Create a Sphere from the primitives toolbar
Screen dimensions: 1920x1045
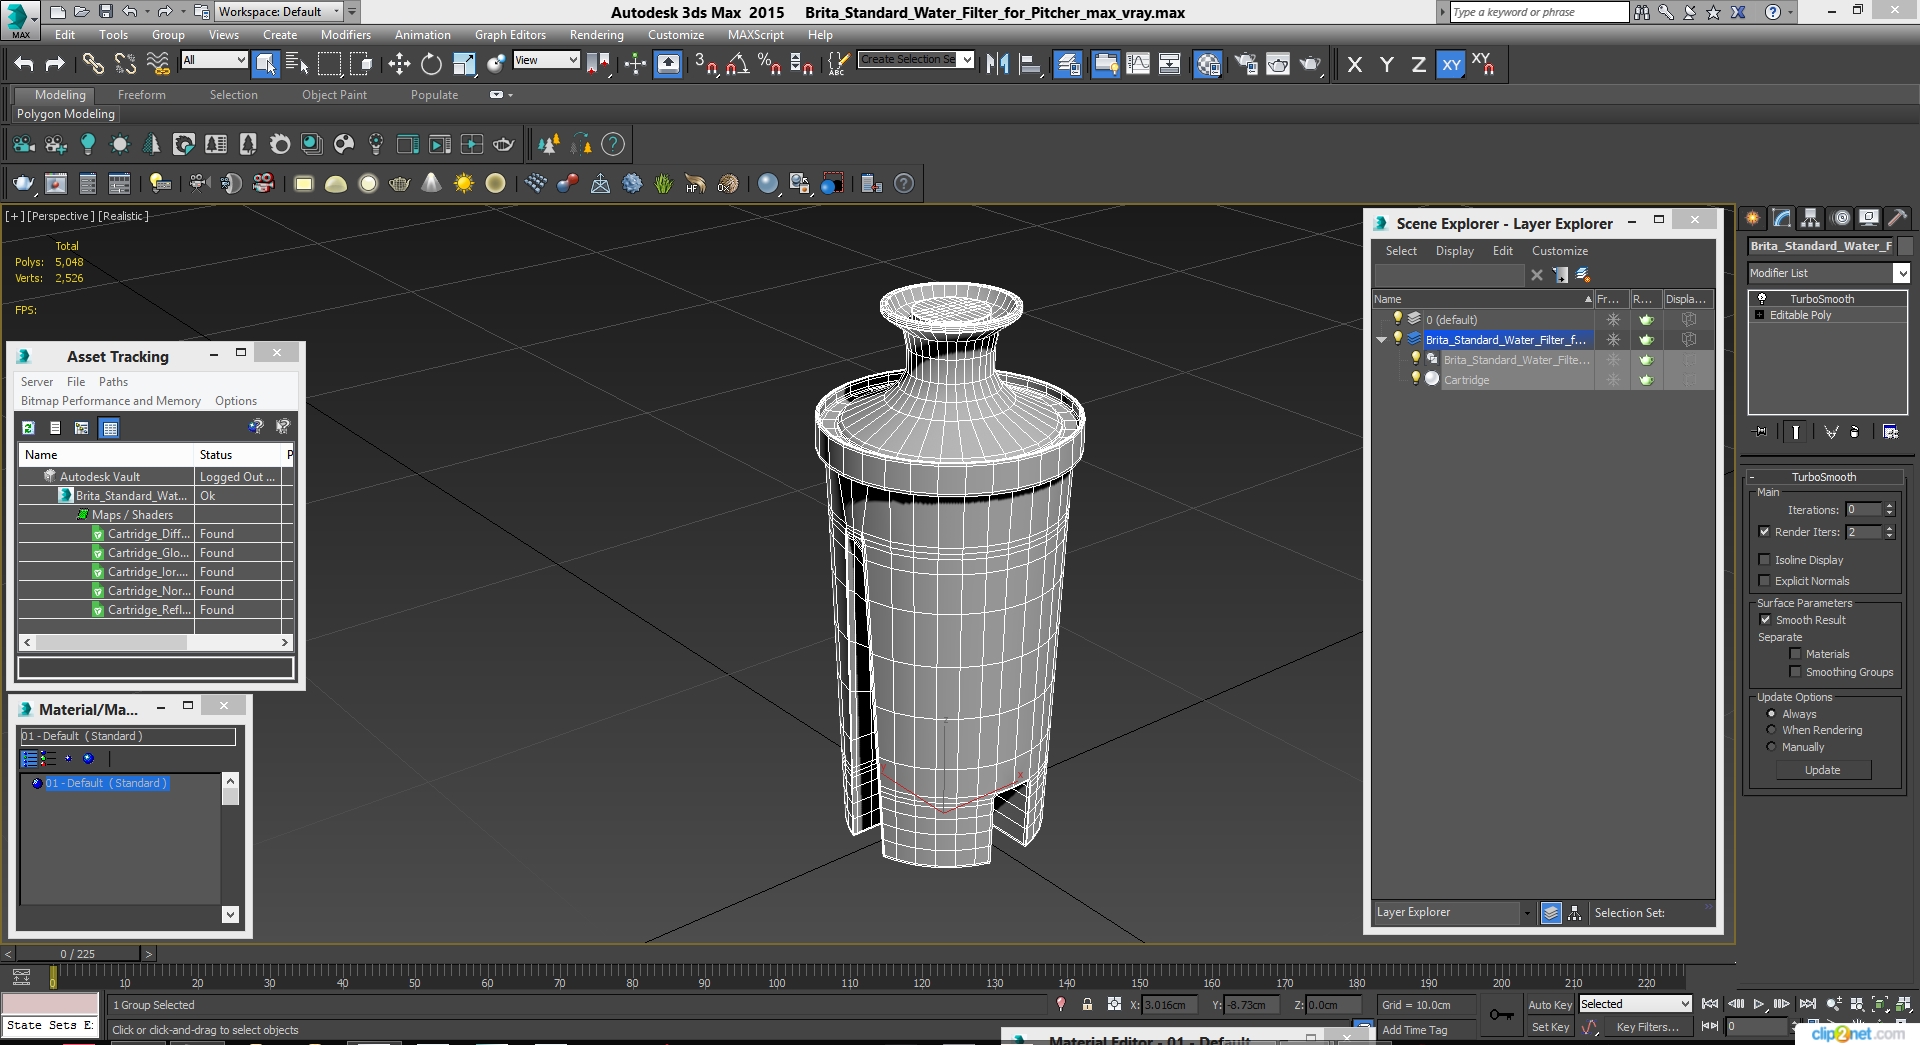[x=368, y=183]
